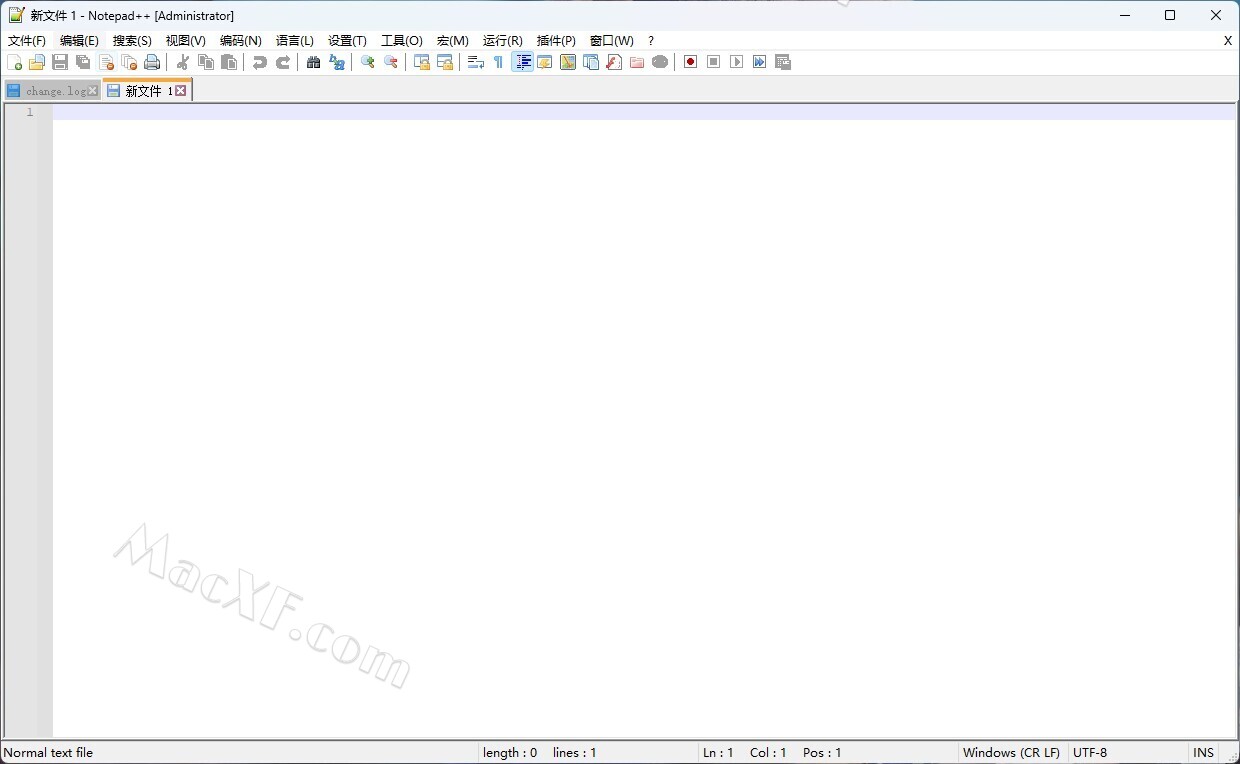Click the Close All toolbar icon

coord(129,62)
